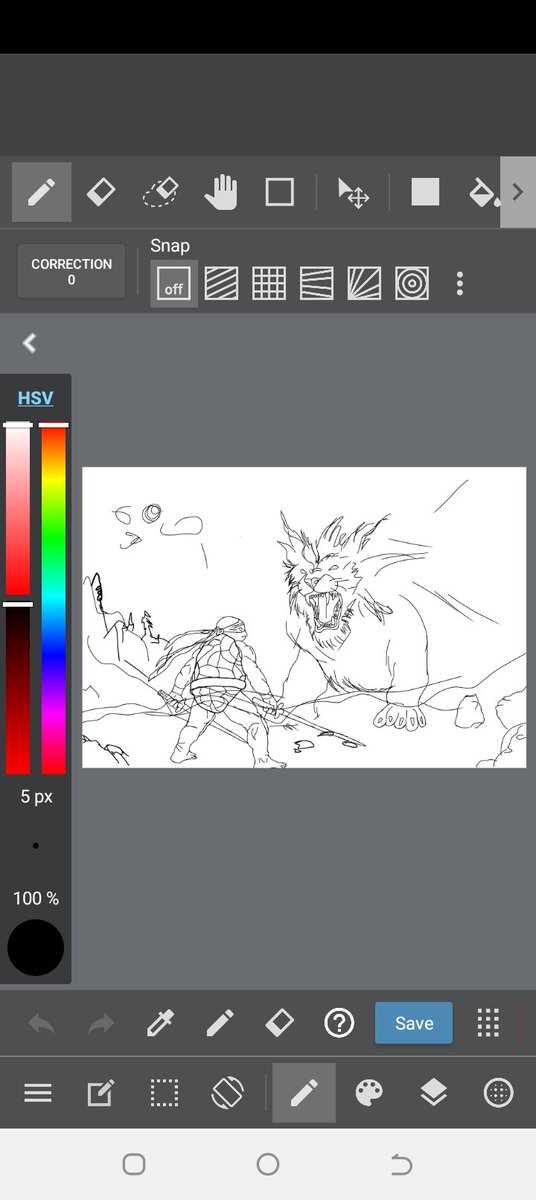Toggle the brush panel tab

point(304,1093)
